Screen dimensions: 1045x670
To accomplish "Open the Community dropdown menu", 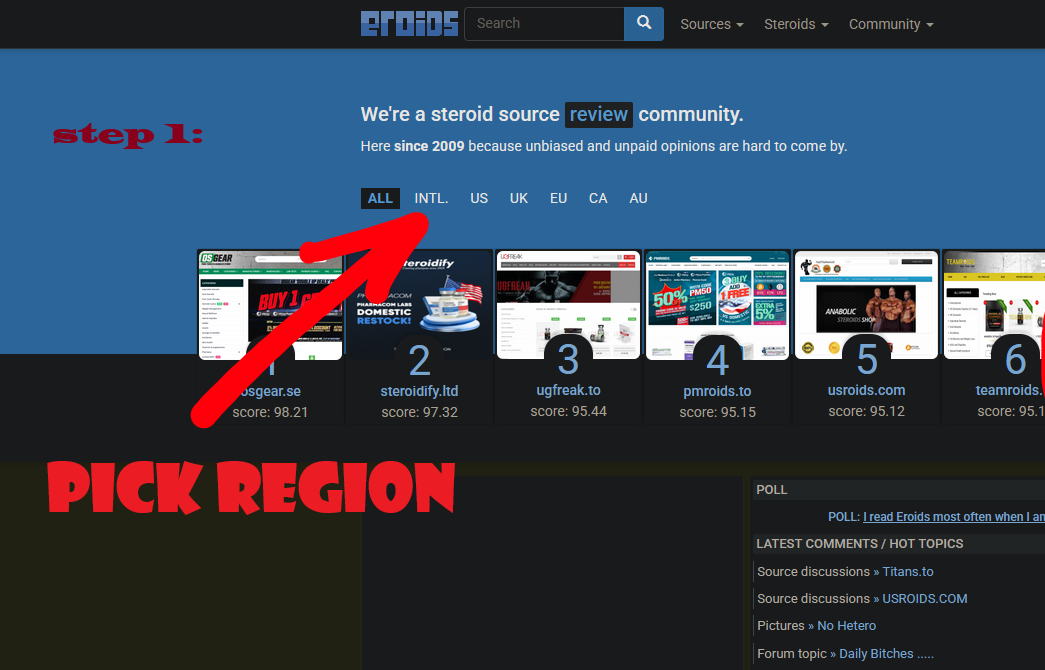I will tap(891, 24).
